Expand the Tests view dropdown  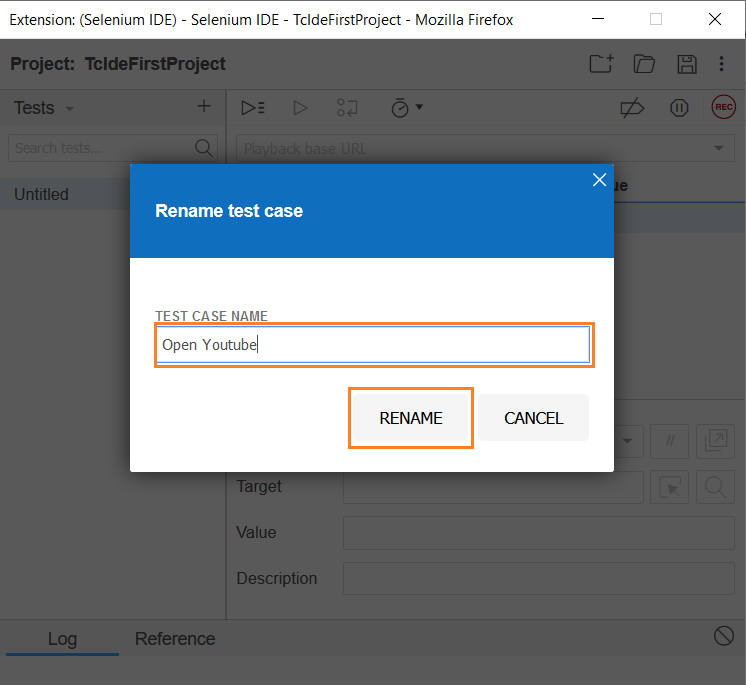pyautogui.click(x=70, y=108)
